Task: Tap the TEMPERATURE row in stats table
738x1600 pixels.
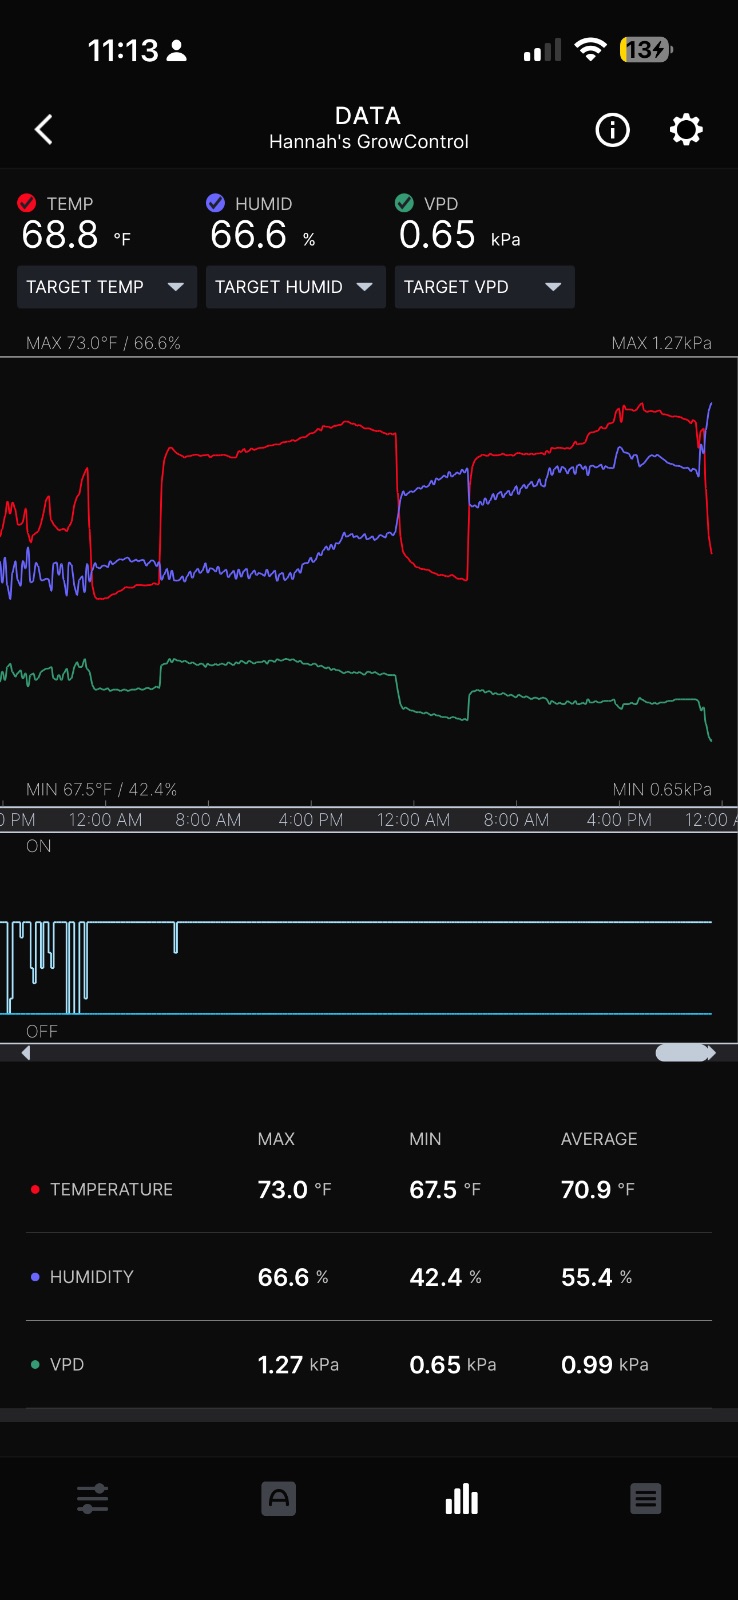Action: (369, 1189)
